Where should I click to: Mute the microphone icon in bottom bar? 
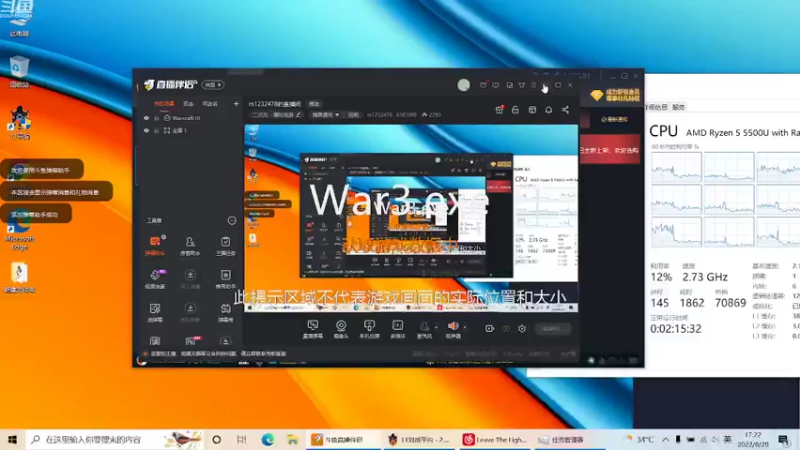click(424, 327)
